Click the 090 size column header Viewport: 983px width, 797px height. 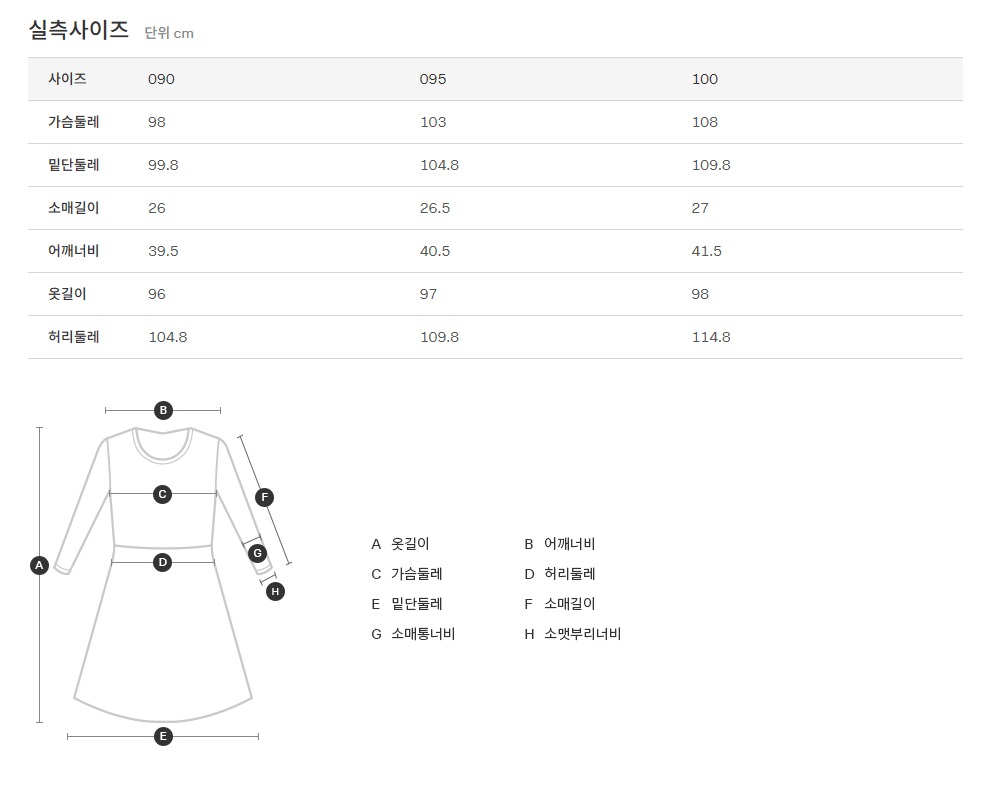pos(161,79)
